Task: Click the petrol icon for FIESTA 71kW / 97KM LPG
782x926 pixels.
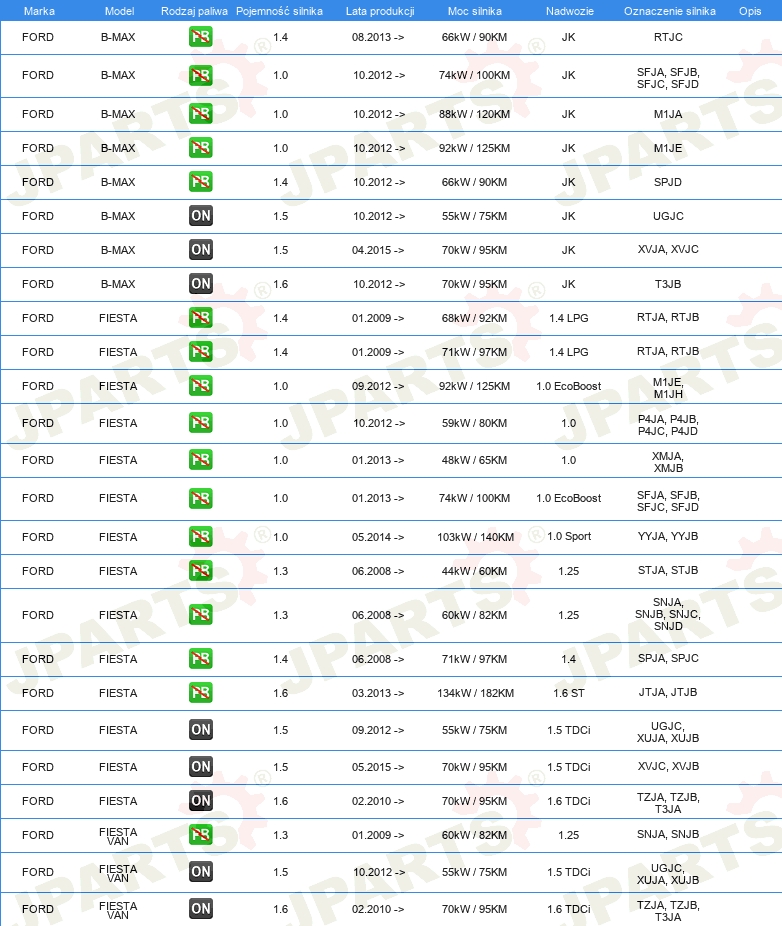Action: [201, 352]
